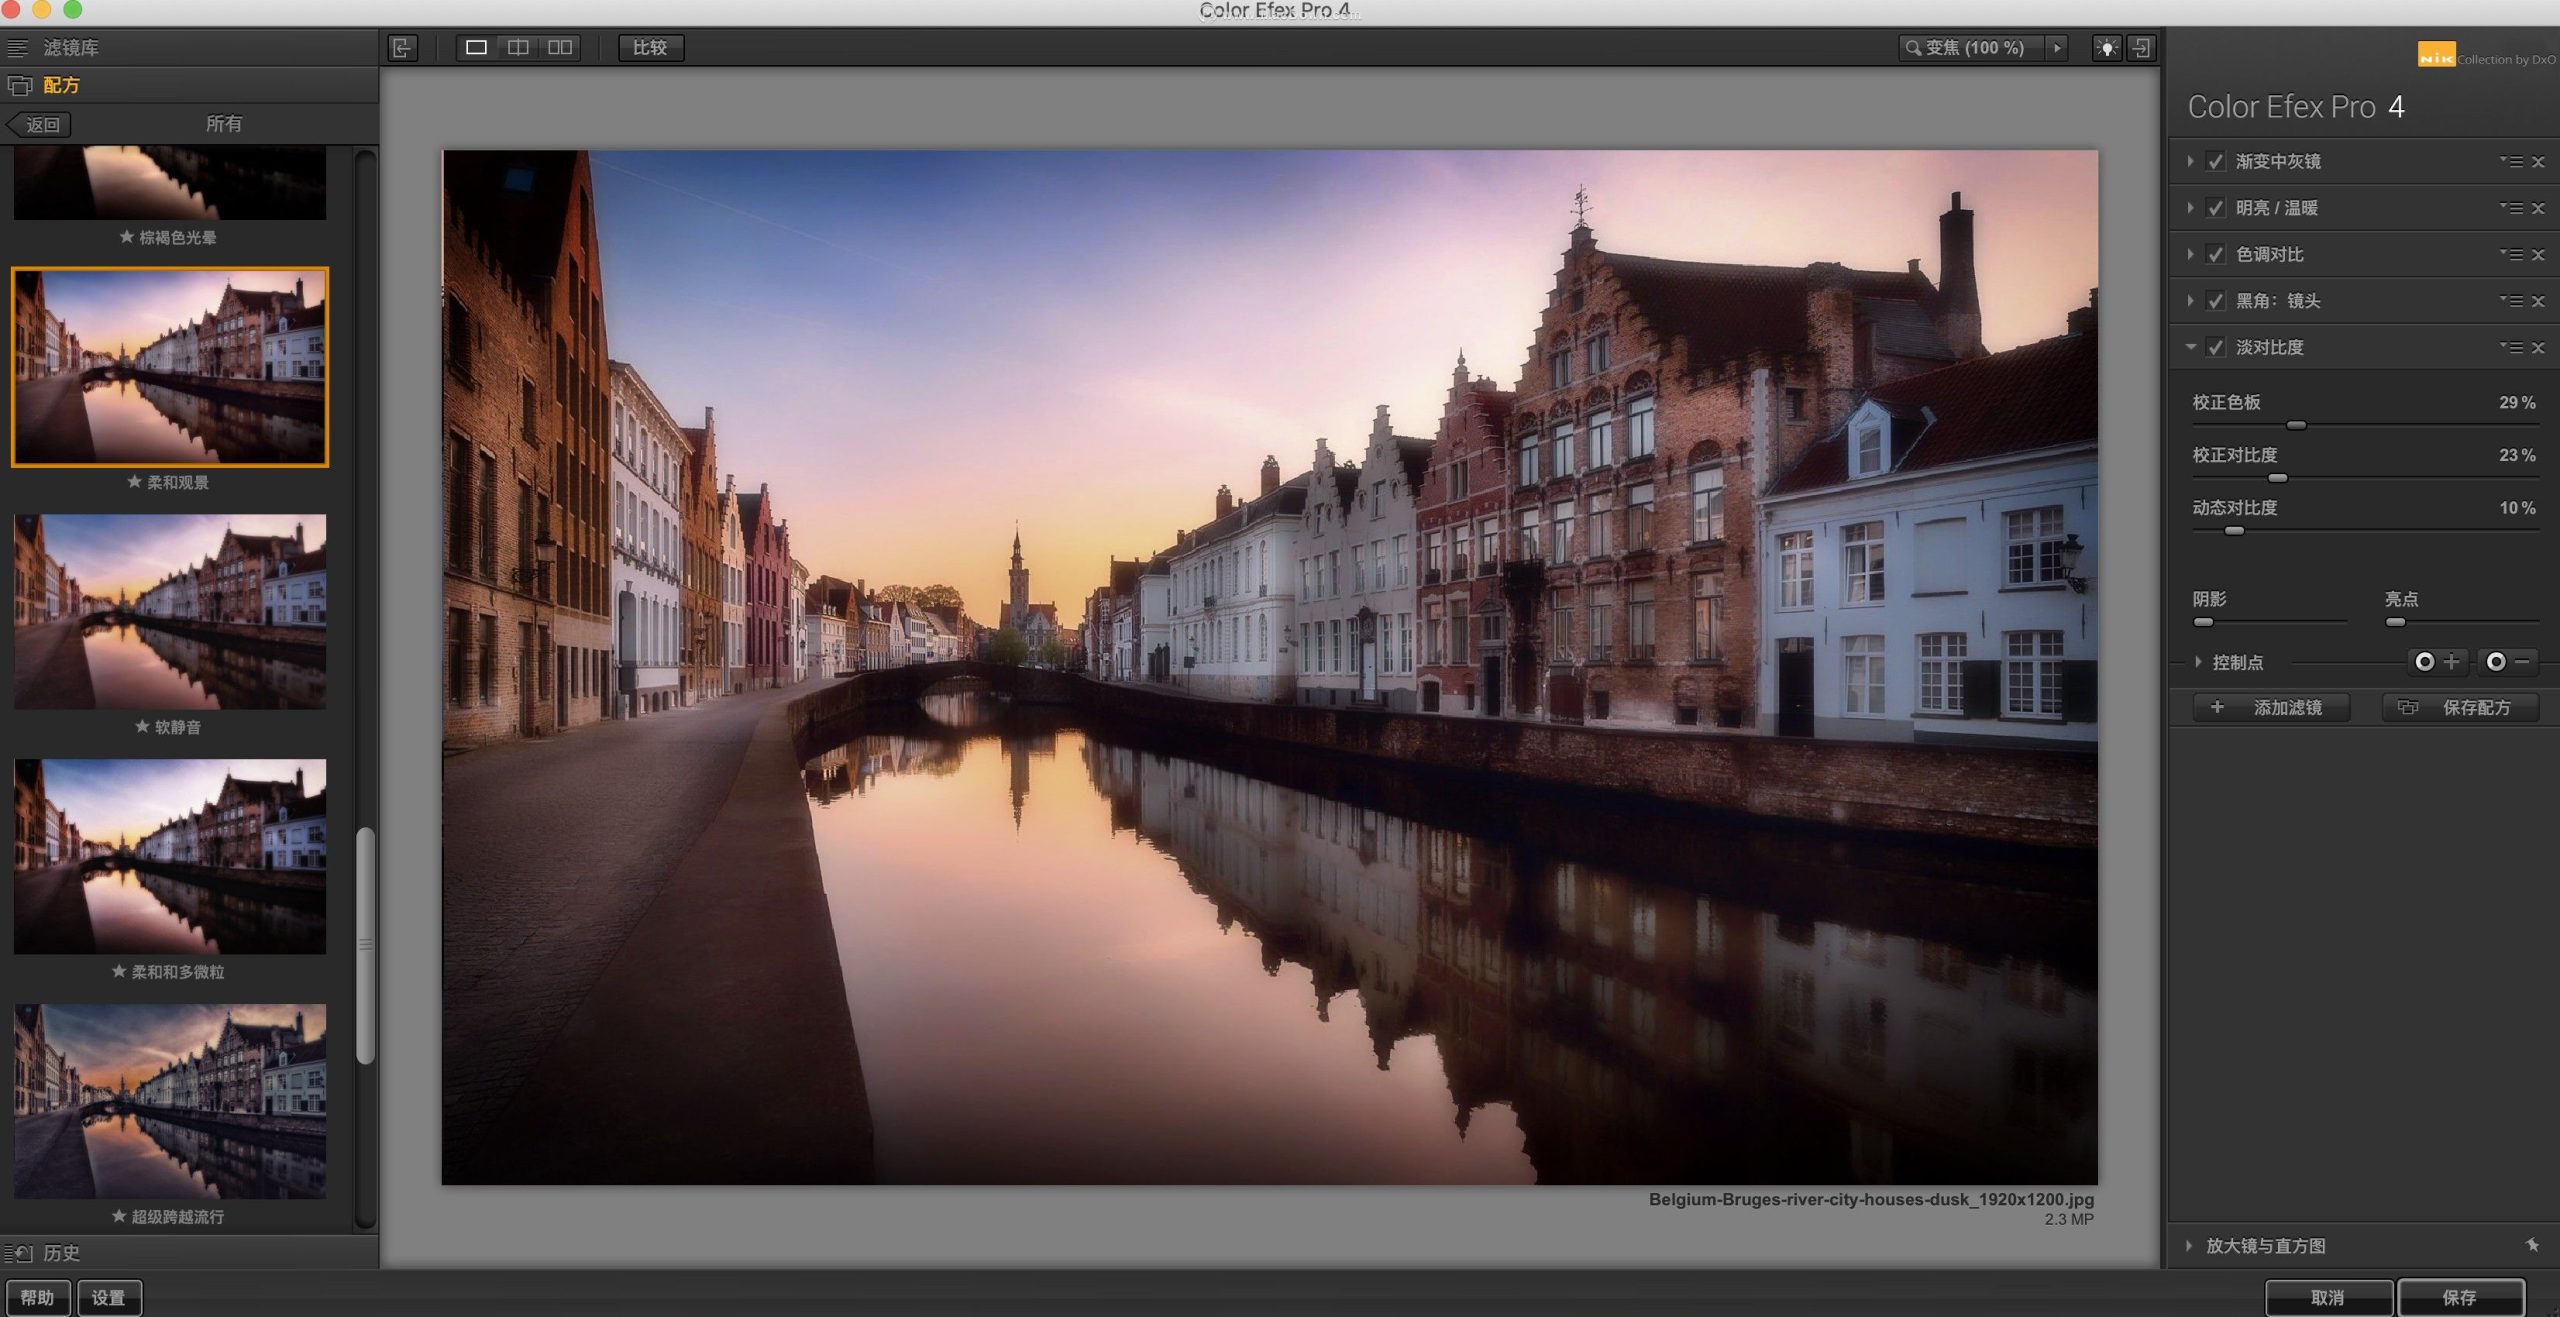
Task: Click the 返回 back button
Action: (40, 124)
